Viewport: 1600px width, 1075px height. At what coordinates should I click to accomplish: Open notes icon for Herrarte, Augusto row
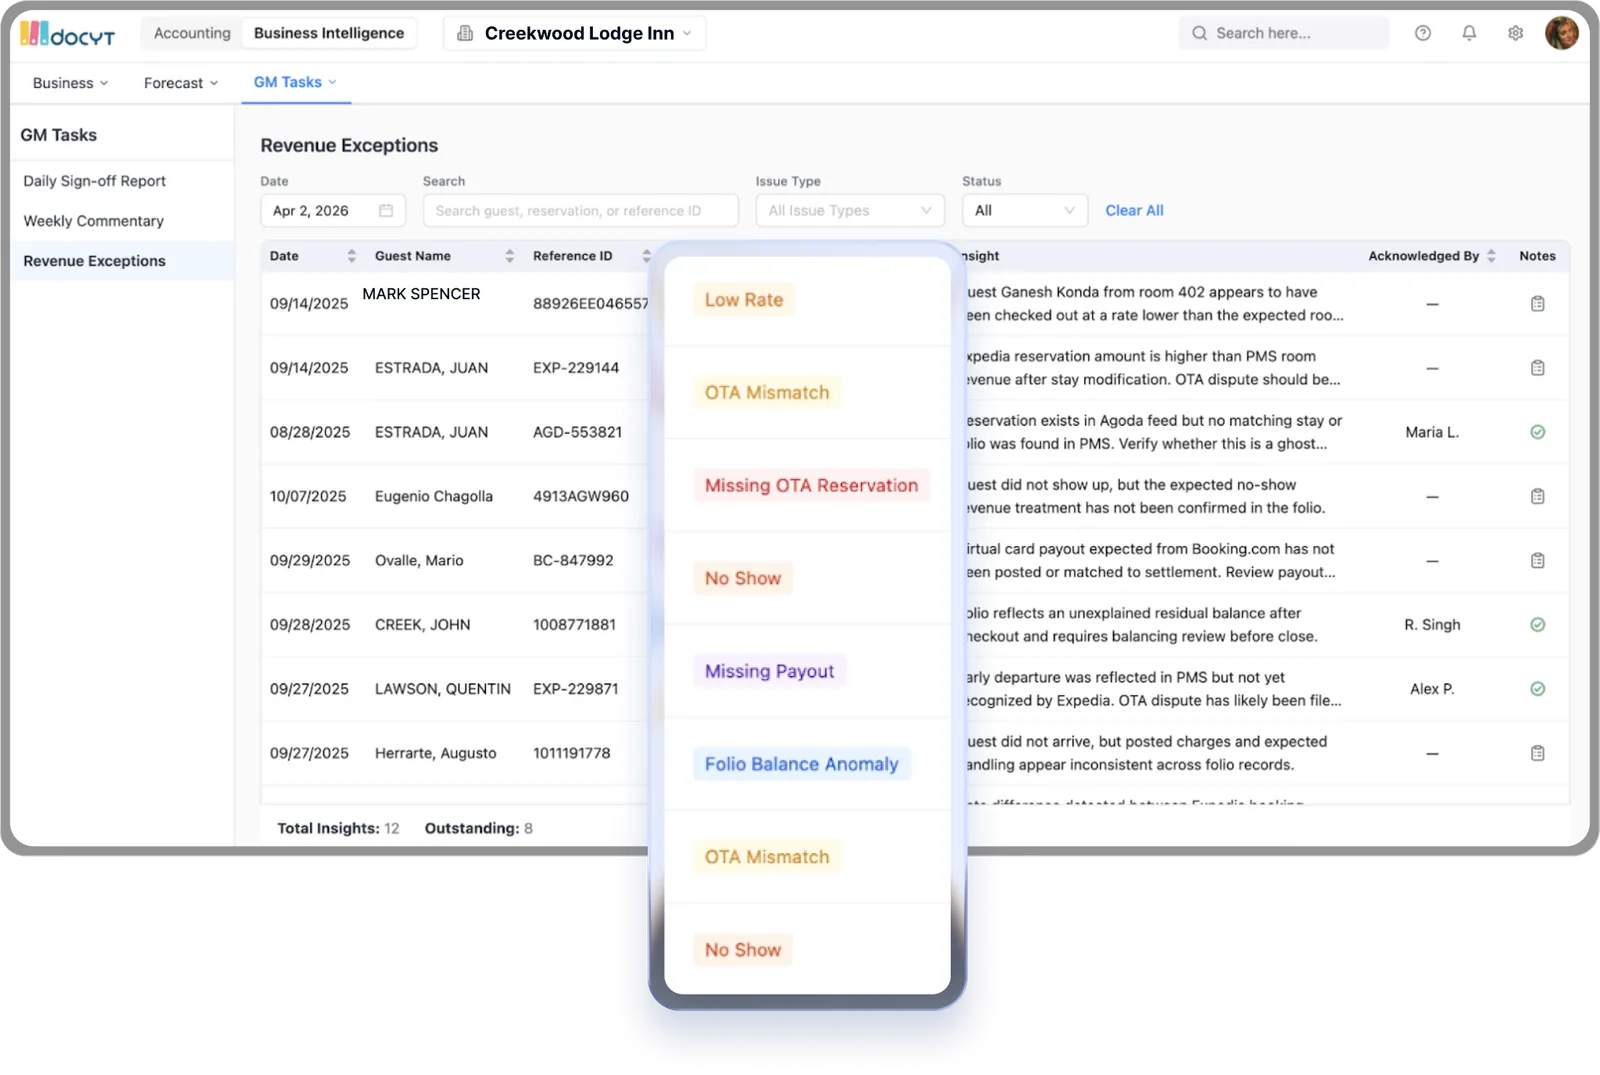1538,753
